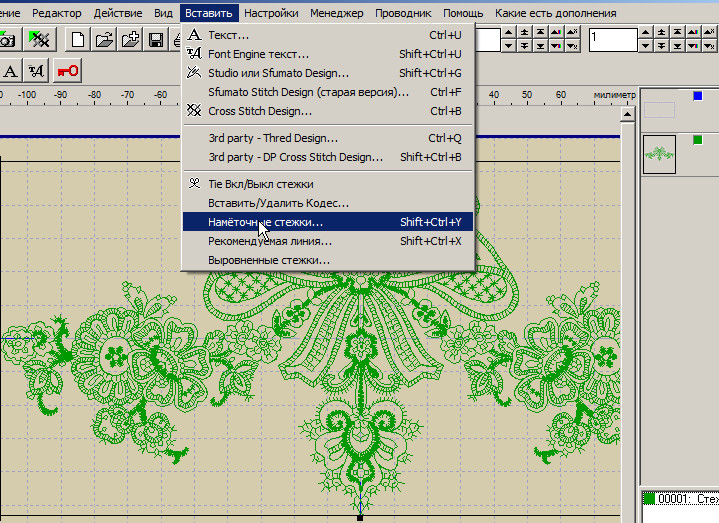Click jump-to-top arrow beside the empty field

point(540,32)
